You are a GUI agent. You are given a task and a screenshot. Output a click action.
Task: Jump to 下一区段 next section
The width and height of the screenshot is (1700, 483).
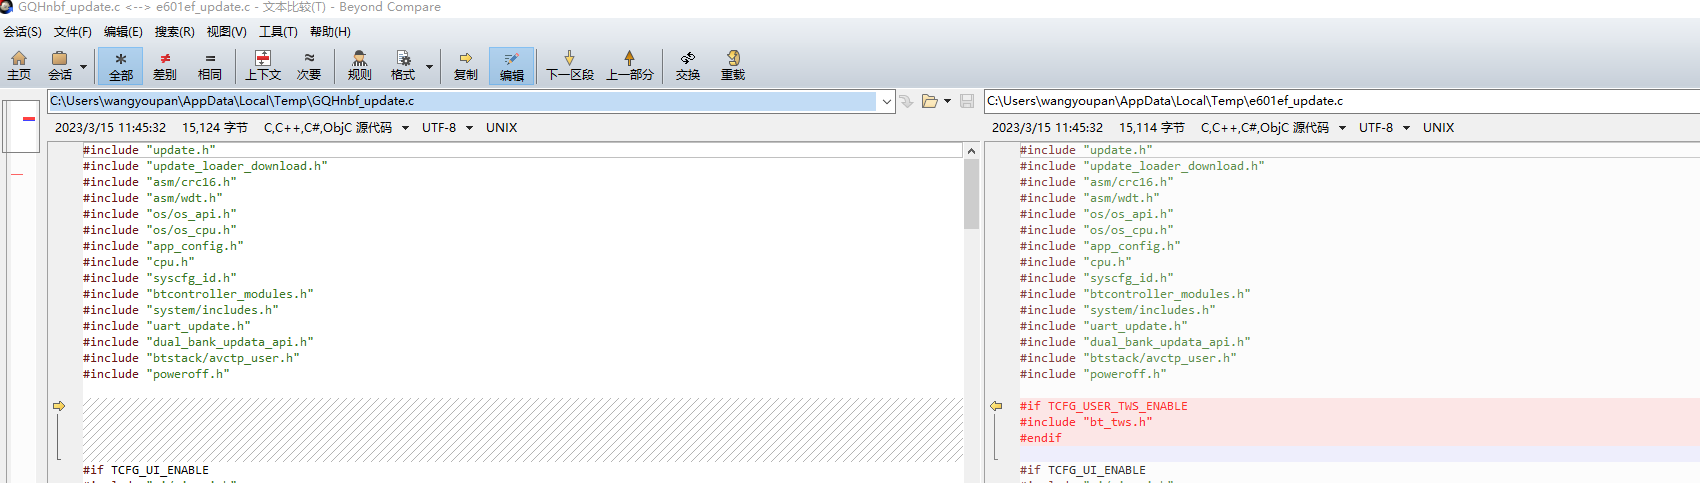[x=570, y=65]
